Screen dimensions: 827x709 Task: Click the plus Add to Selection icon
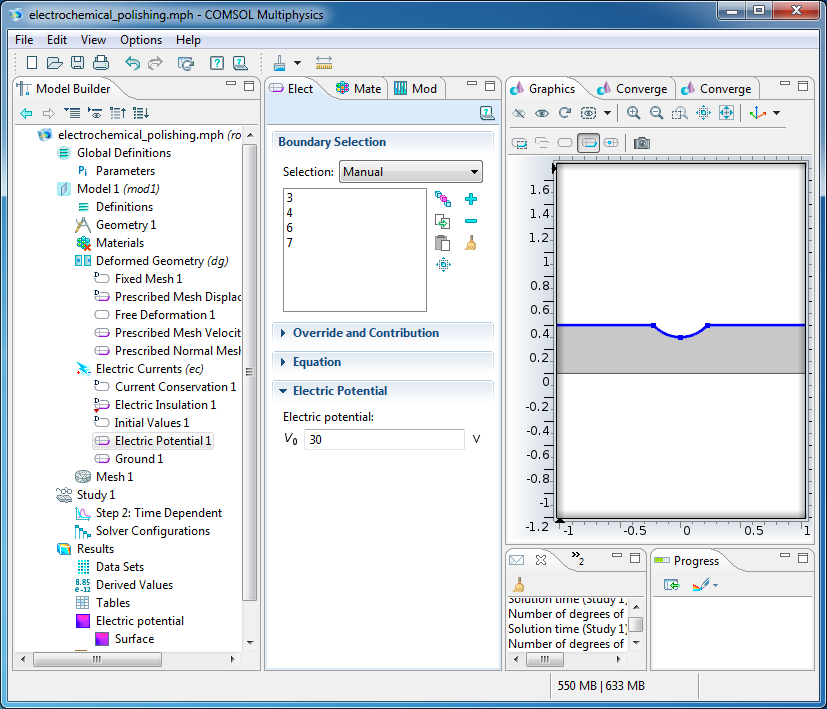click(471, 199)
